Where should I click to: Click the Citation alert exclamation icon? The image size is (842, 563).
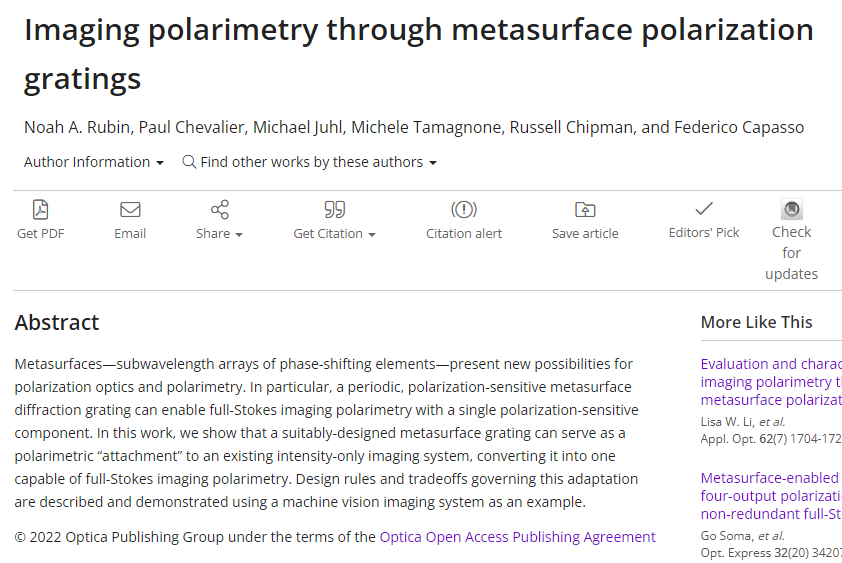point(464,210)
